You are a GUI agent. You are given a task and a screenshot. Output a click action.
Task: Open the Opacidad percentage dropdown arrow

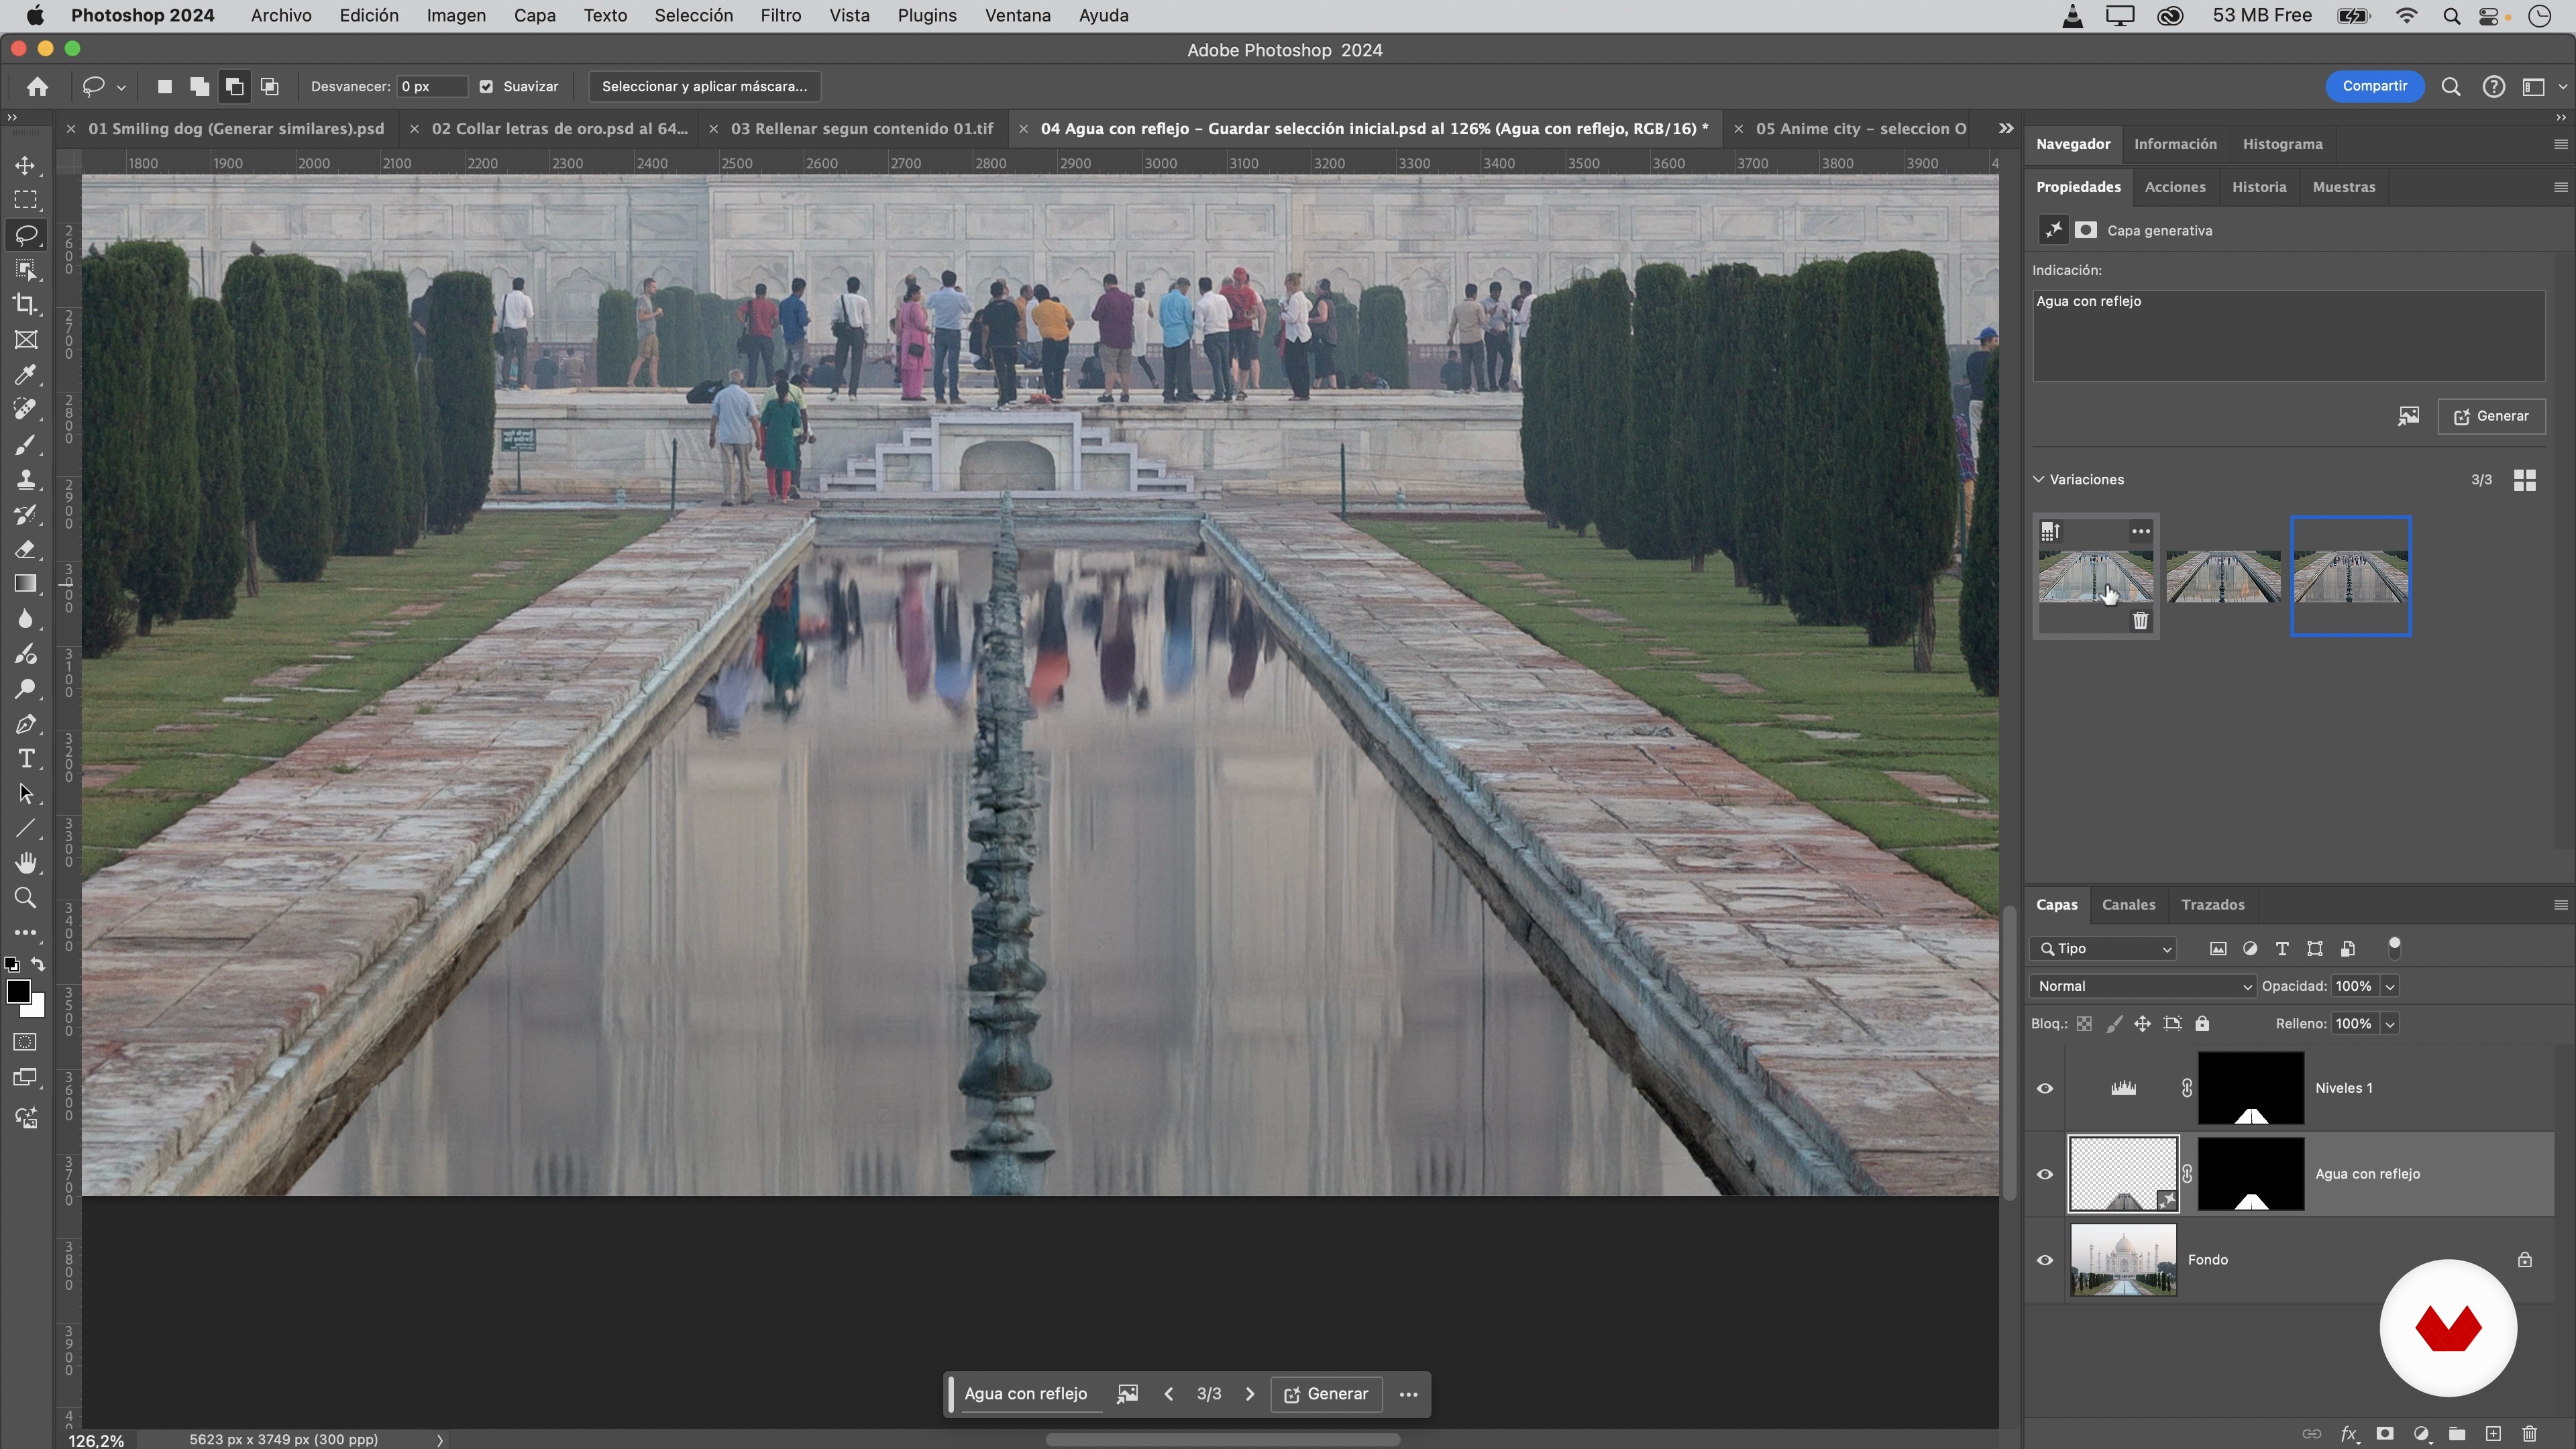coord(2390,986)
